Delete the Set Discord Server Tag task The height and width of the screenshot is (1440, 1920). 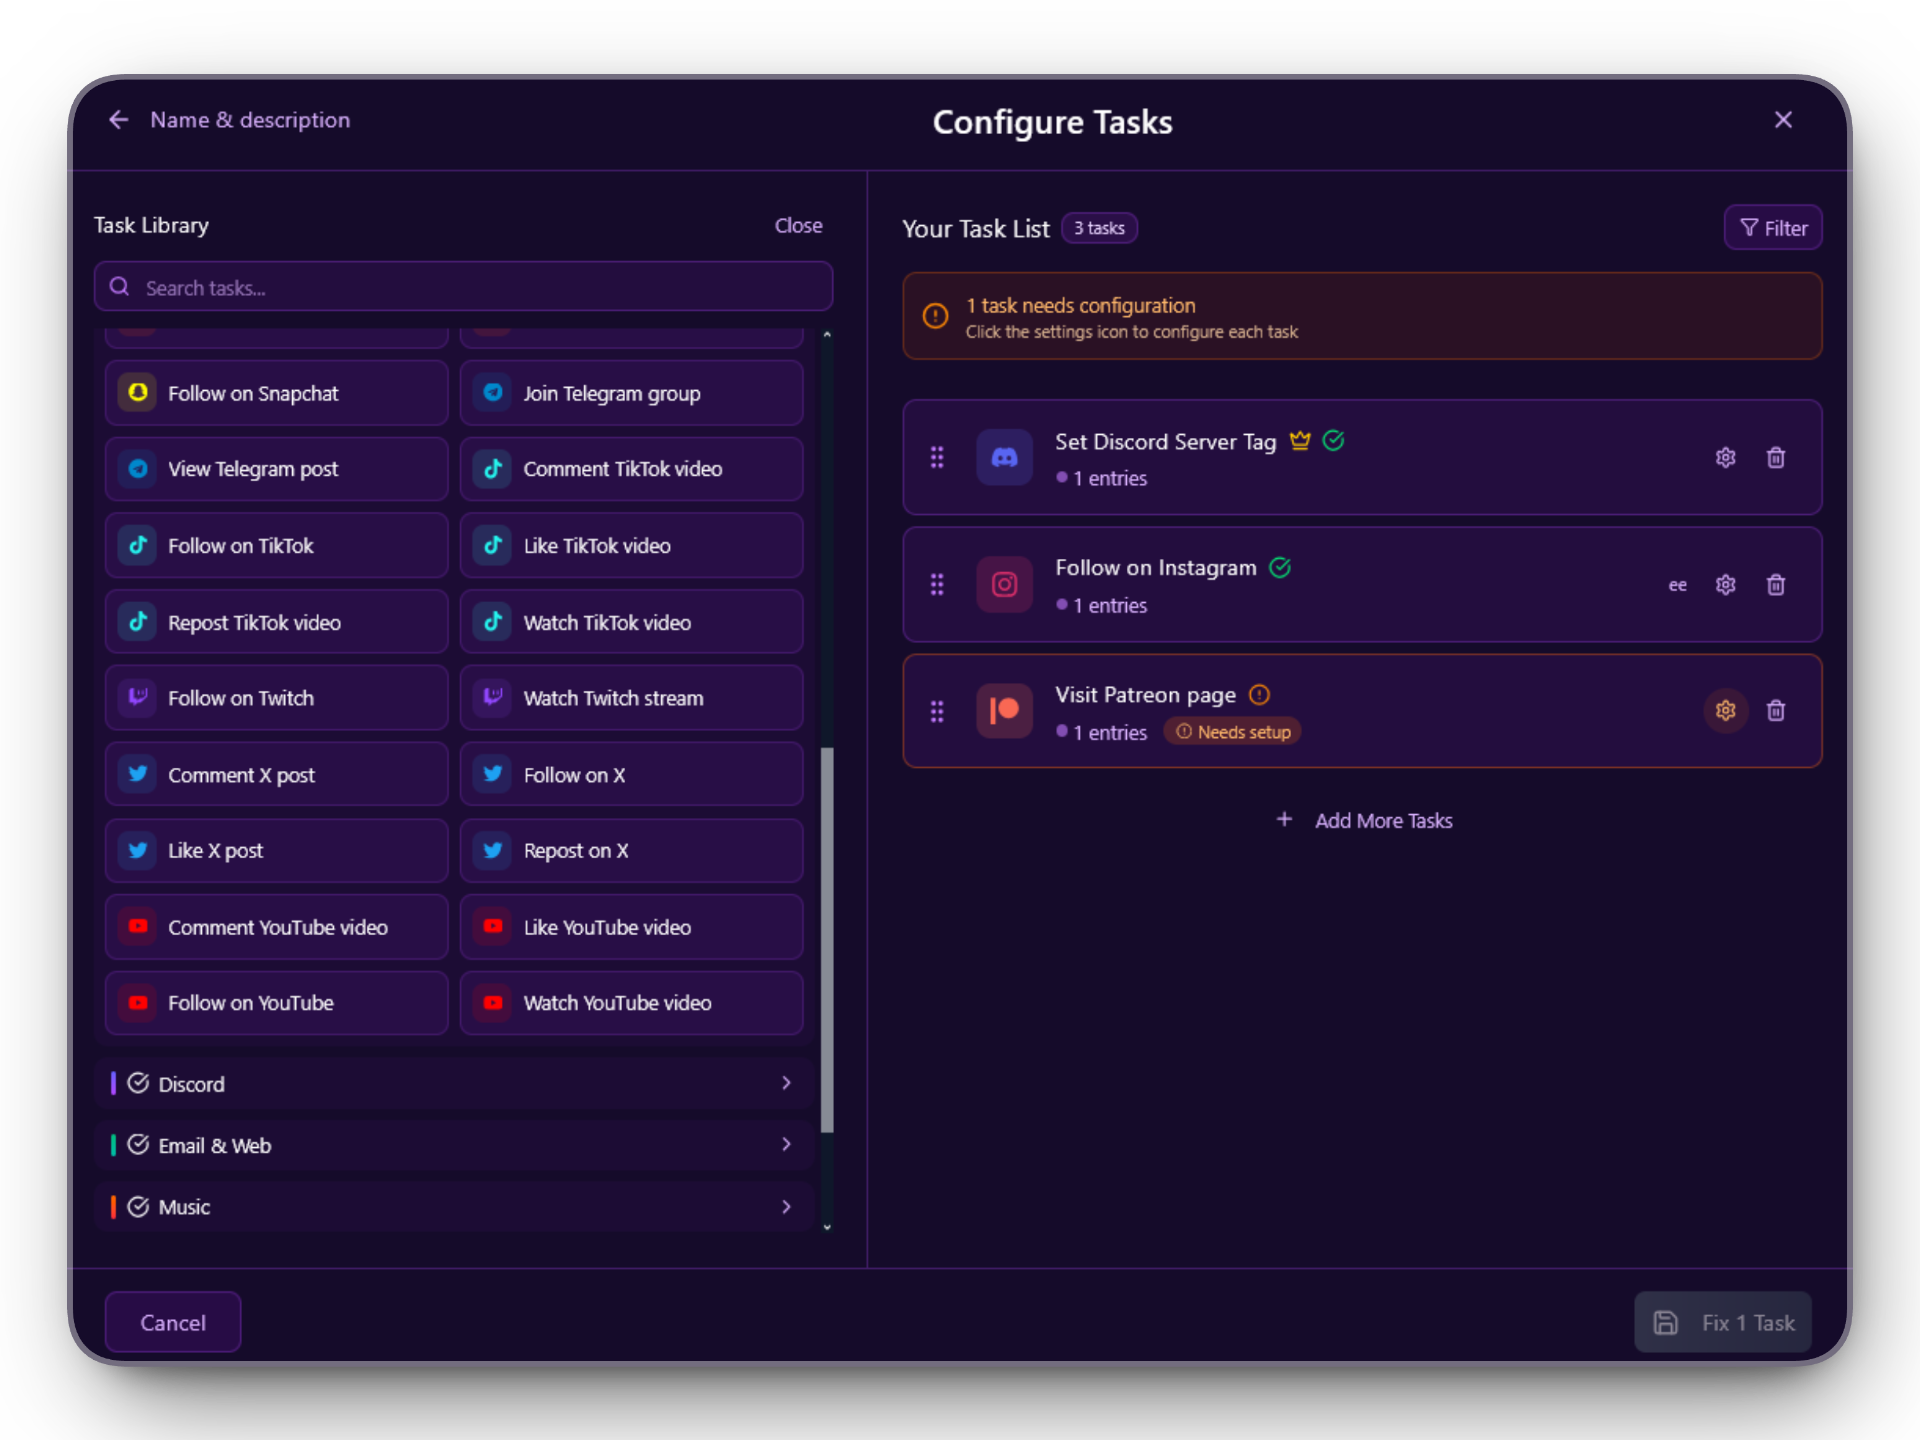(x=1776, y=457)
